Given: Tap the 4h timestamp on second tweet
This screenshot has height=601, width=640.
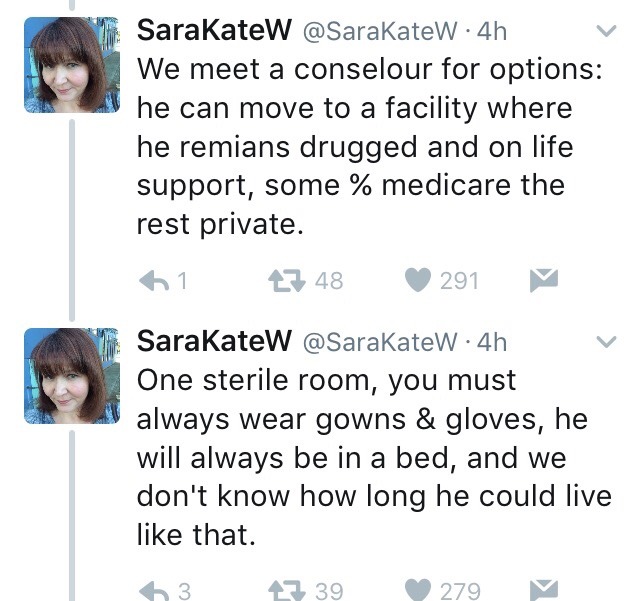Looking at the screenshot, I should (492, 342).
